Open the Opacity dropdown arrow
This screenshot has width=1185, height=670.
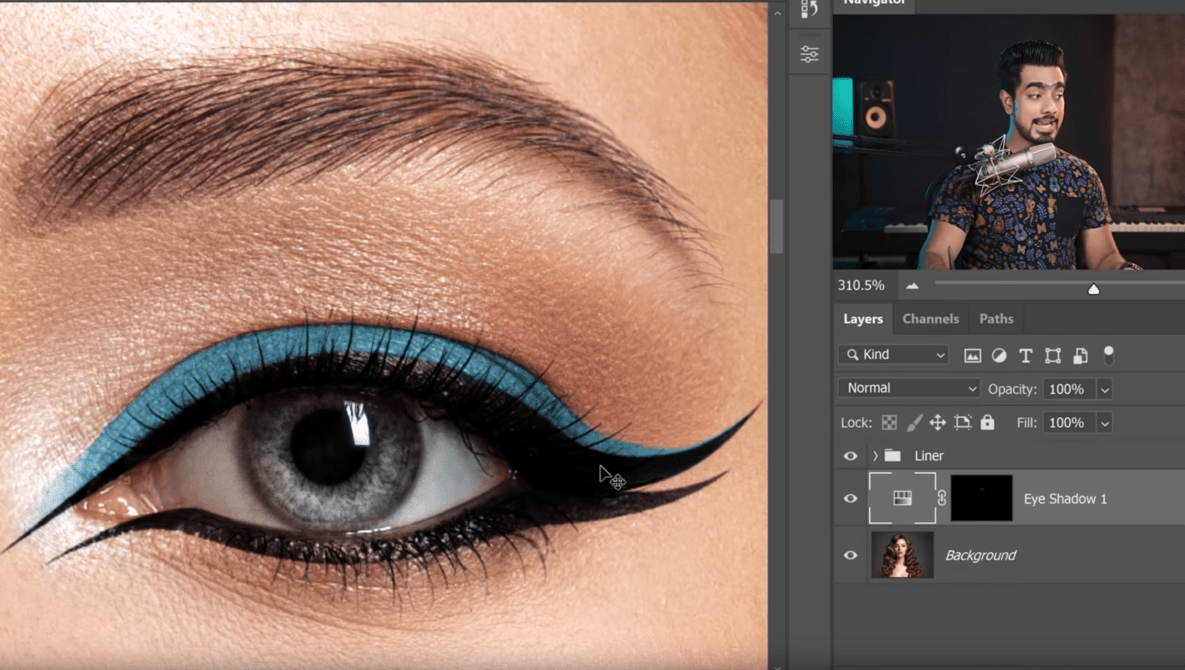(x=1104, y=389)
